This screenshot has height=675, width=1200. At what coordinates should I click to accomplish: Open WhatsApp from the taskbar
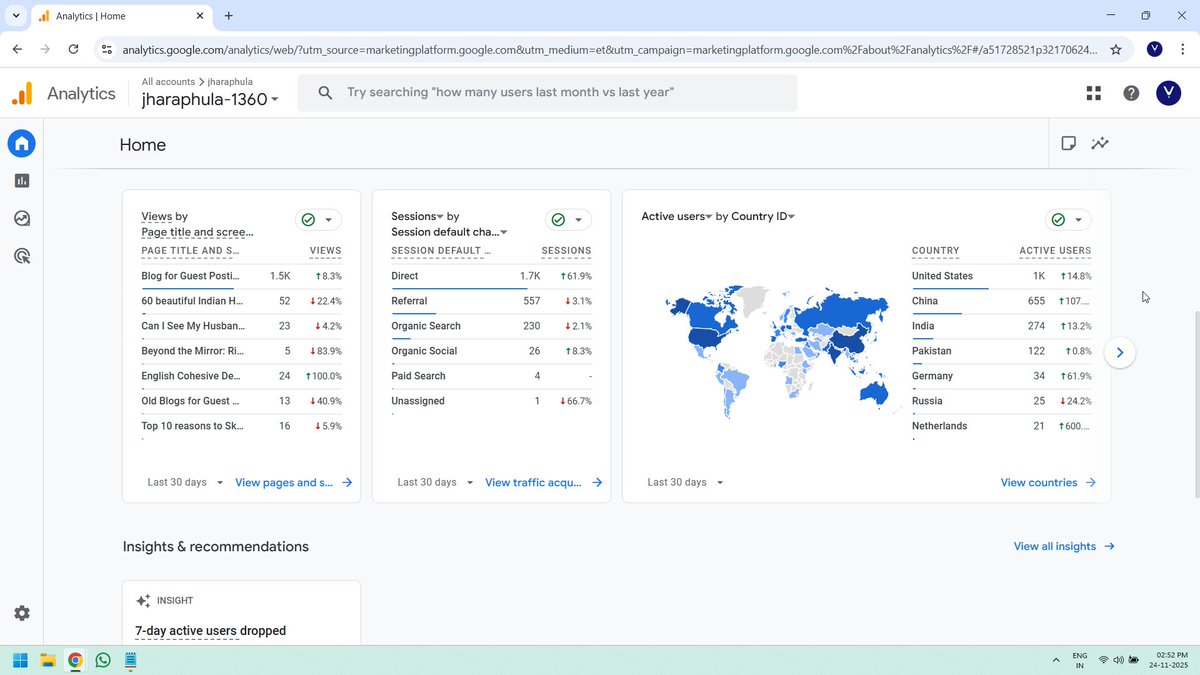[x=103, y=660]
